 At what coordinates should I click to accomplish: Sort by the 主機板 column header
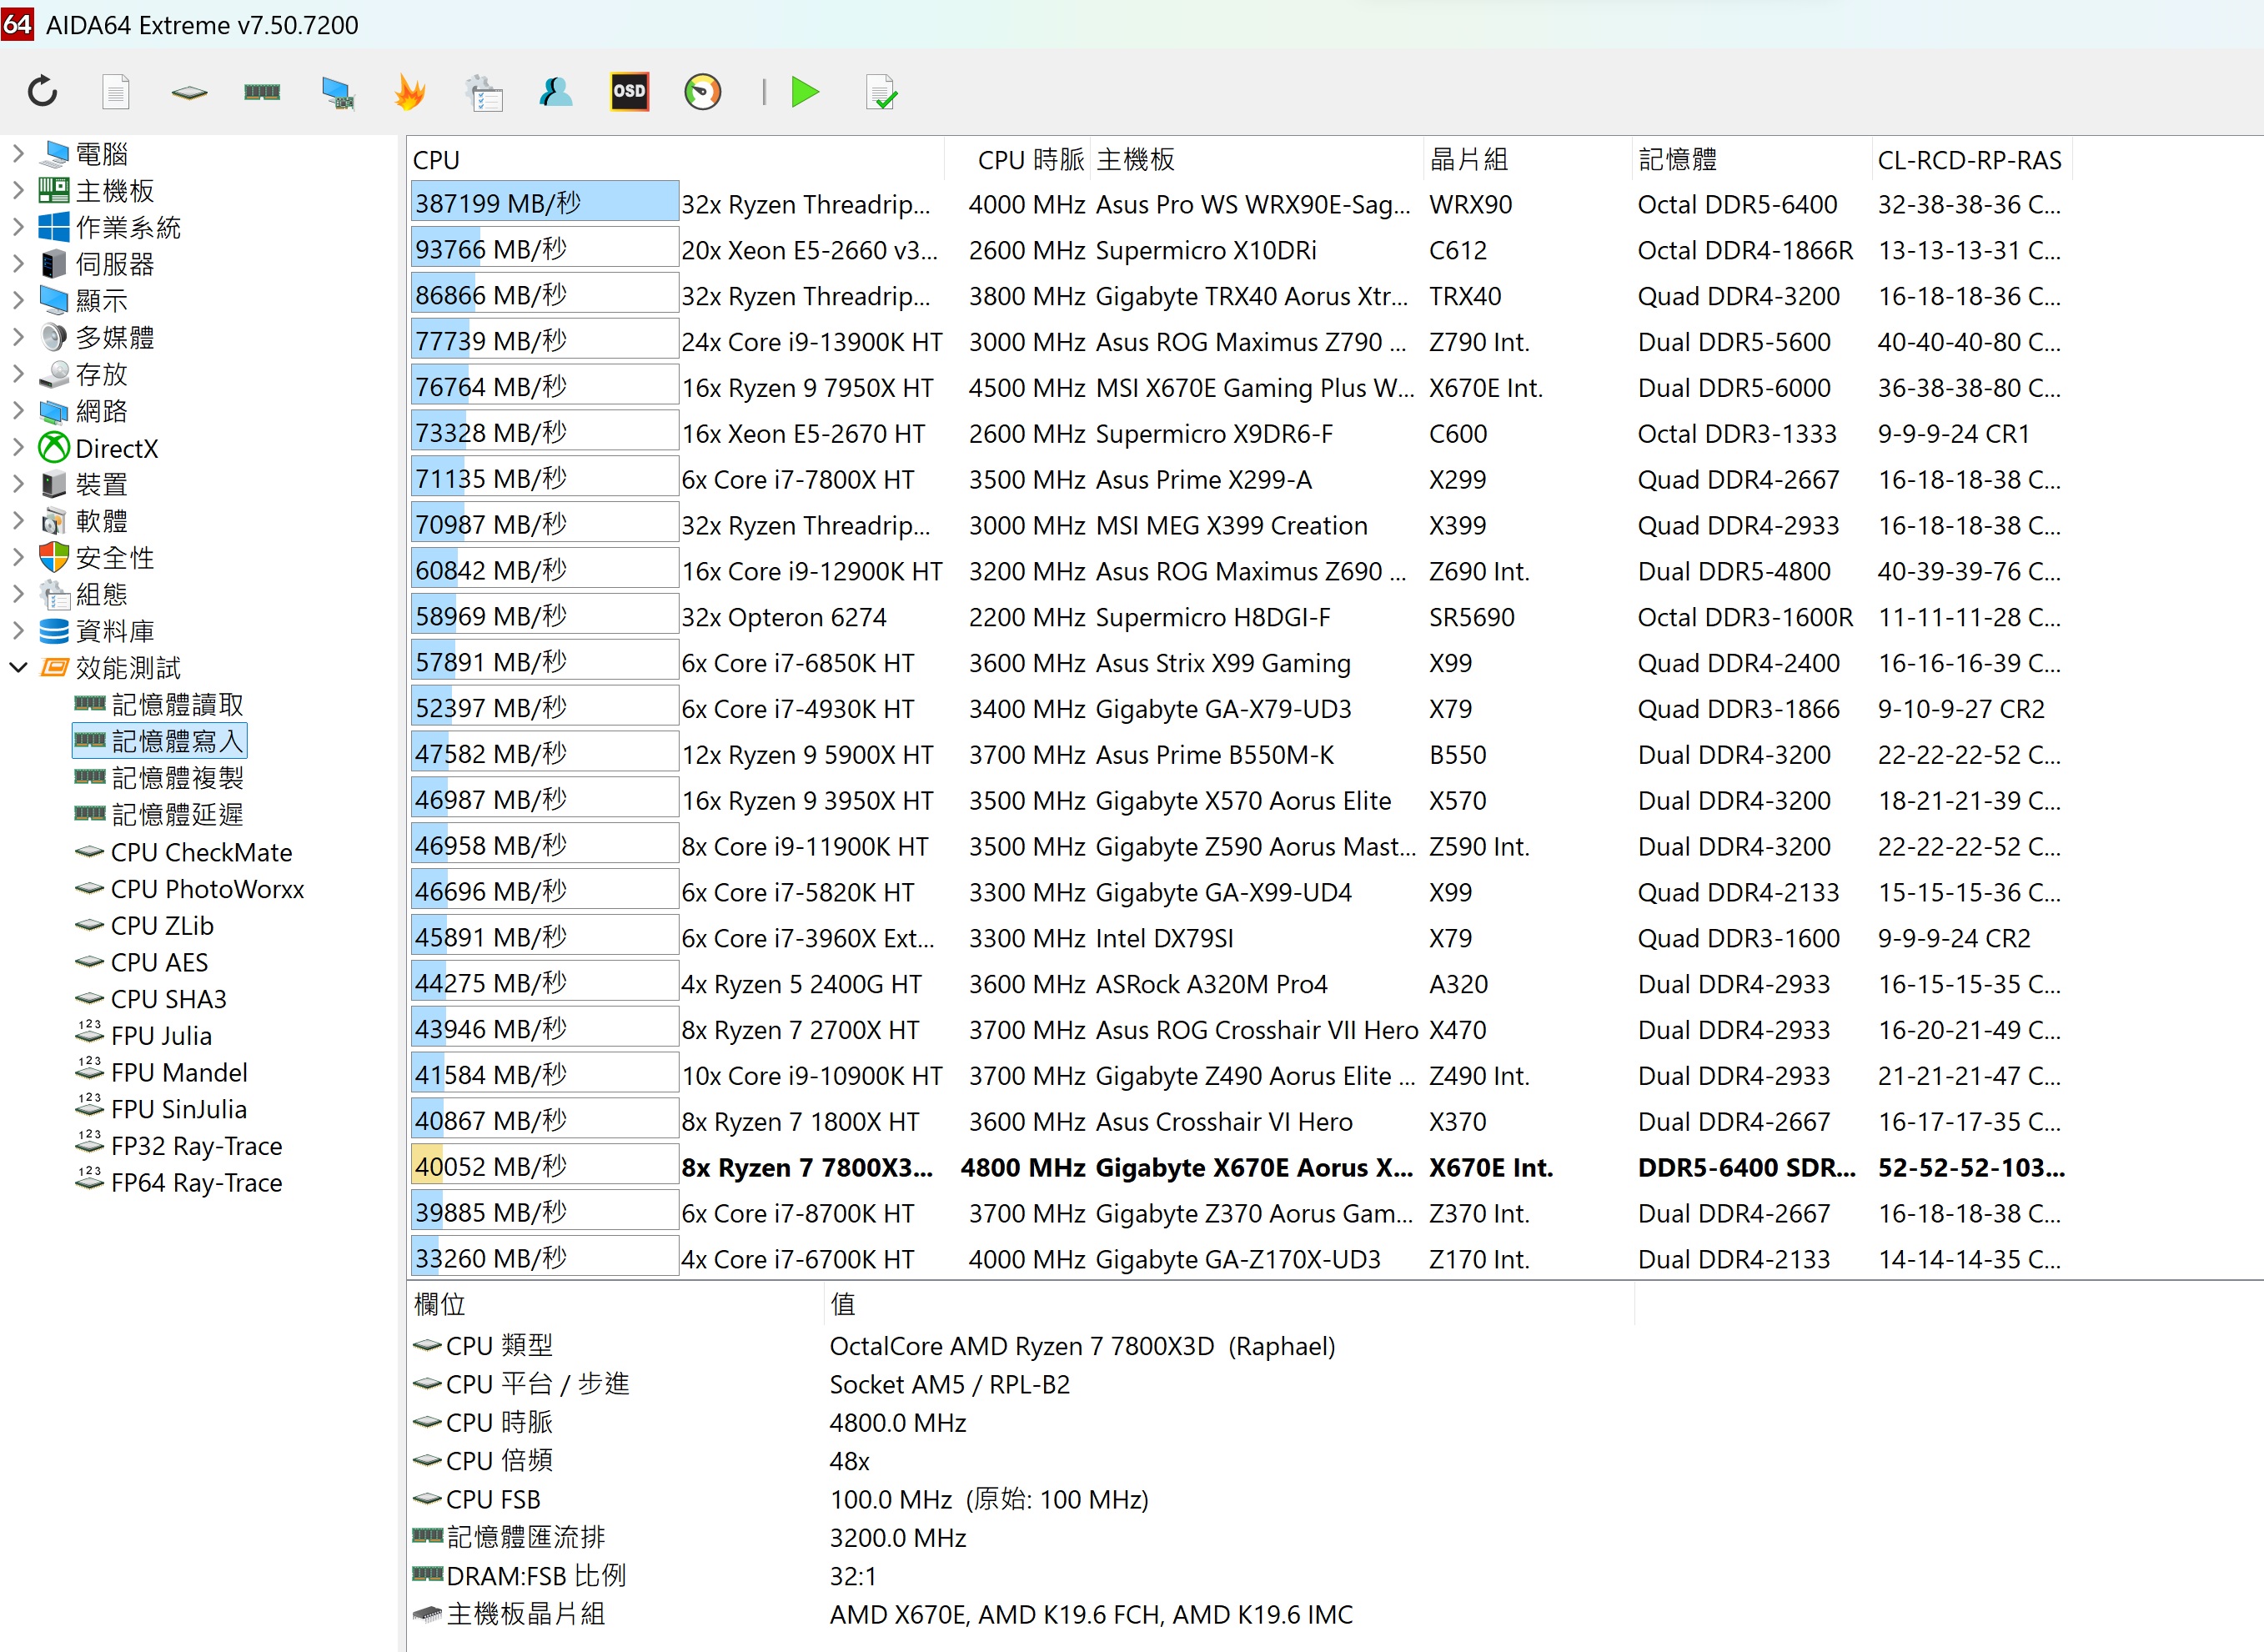[1257, 160]
